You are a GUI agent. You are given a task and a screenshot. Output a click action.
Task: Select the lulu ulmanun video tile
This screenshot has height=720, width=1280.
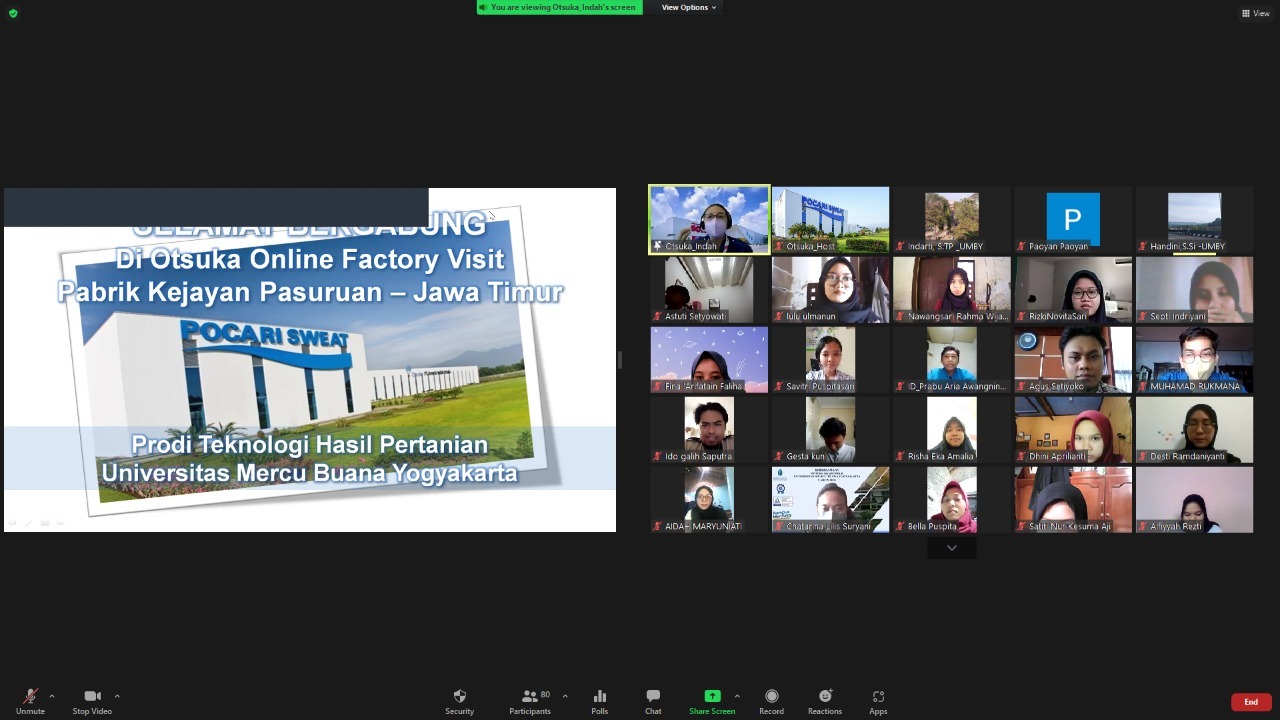click(x=830, y=290)
